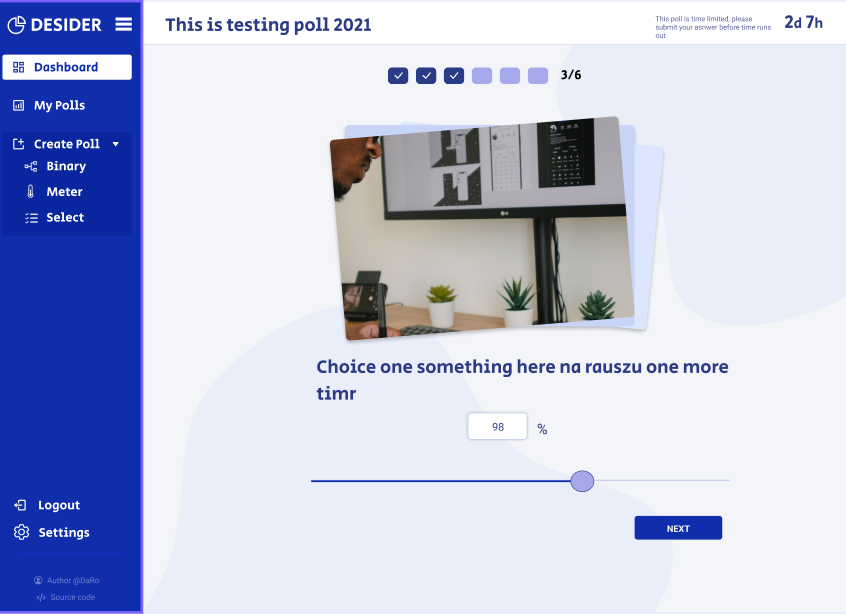Click the My Polls chart icon

tap(18, 105)
